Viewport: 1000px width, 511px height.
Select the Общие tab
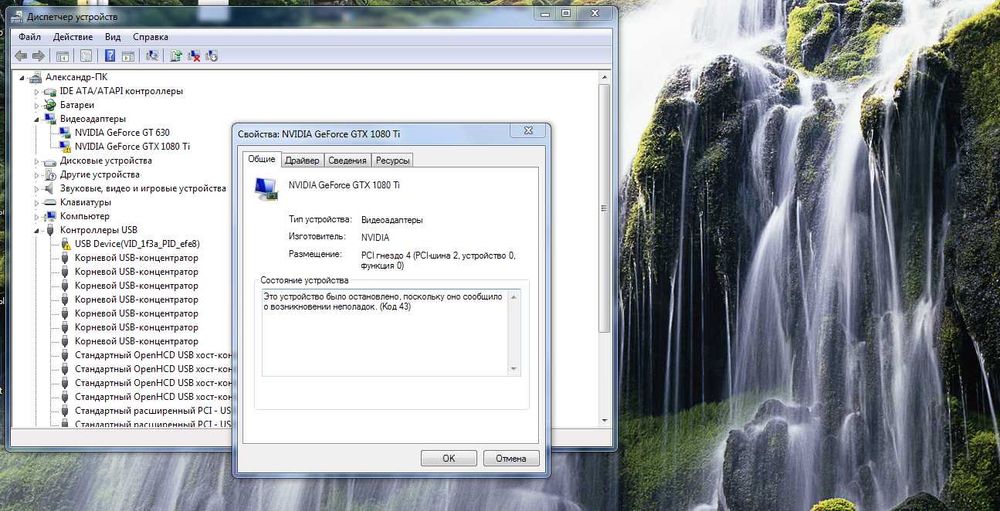[x=261, y=159]
